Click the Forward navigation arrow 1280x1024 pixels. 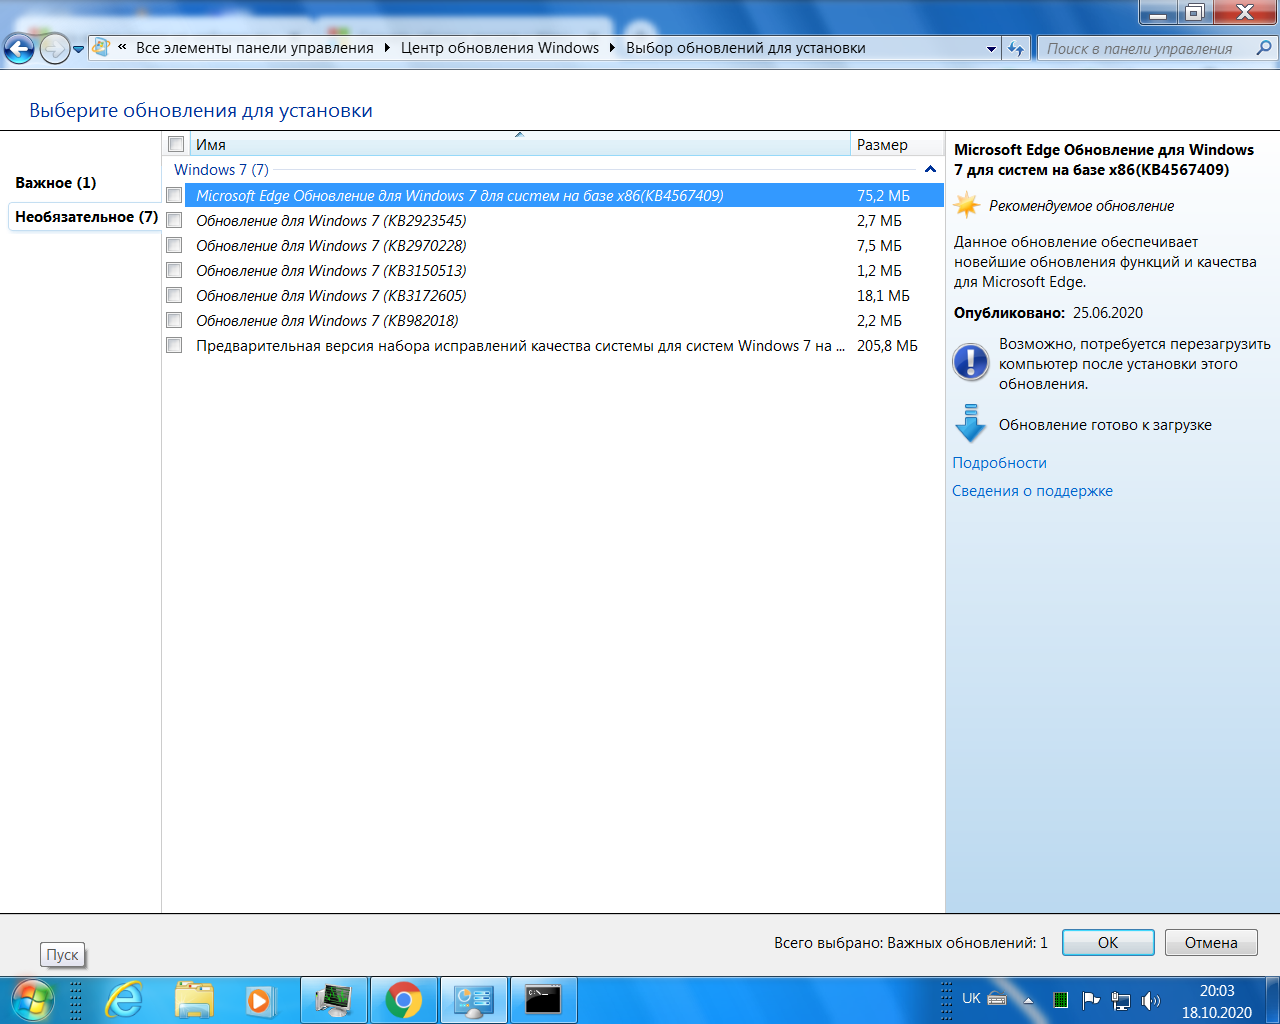[54, 48]
